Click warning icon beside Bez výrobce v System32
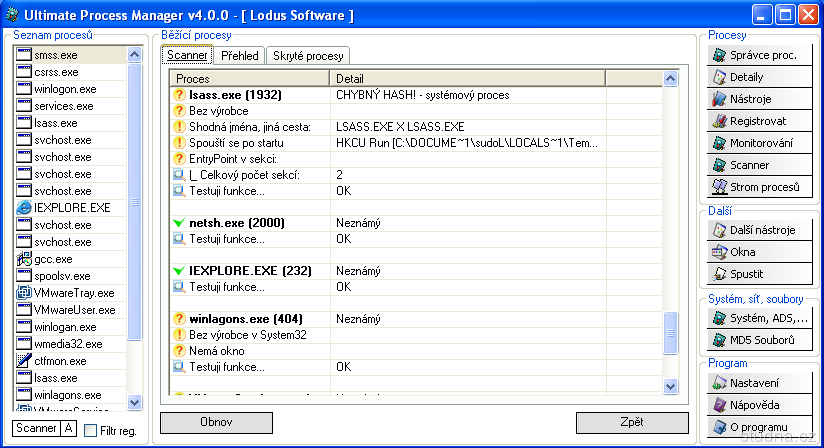 [179, 335]
